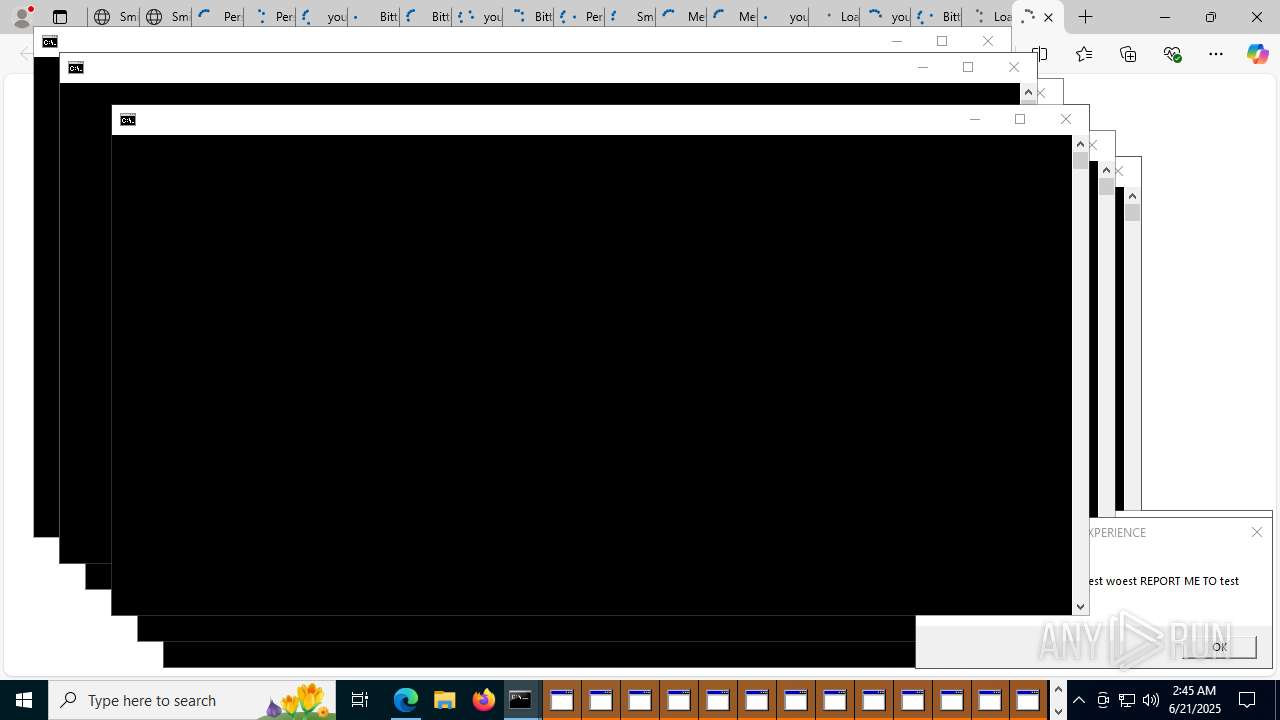Open Edge Settings and more menu
The image size is (1280, 720).
click(x=1216, y=54)
